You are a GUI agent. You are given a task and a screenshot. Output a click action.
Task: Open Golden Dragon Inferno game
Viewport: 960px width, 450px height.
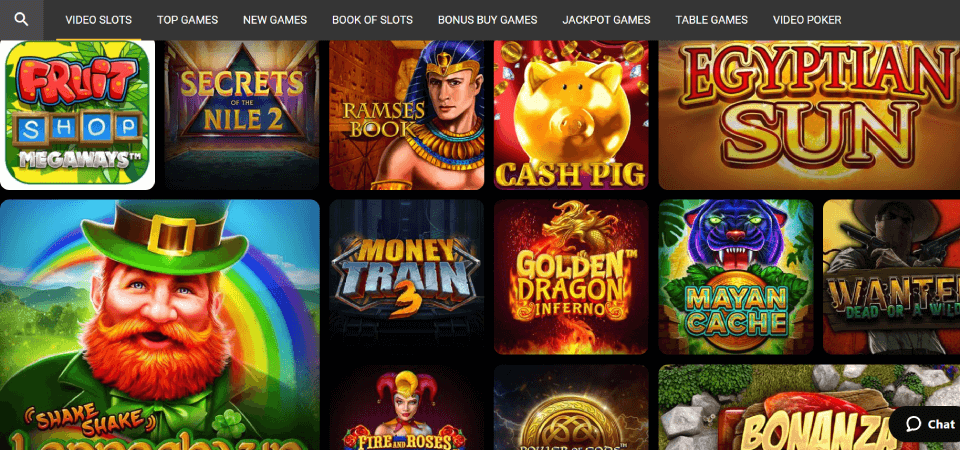(x=571, y=277)
